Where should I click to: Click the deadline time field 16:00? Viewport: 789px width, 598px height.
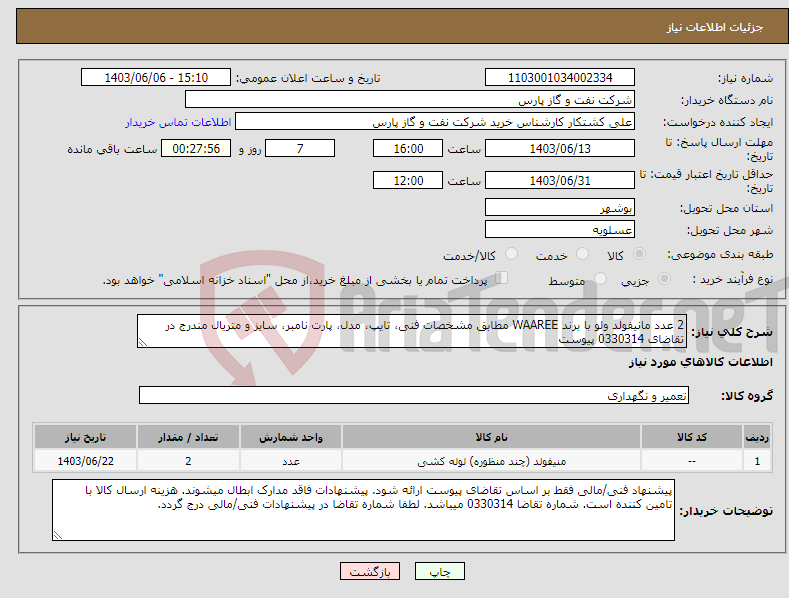[408, 148]
